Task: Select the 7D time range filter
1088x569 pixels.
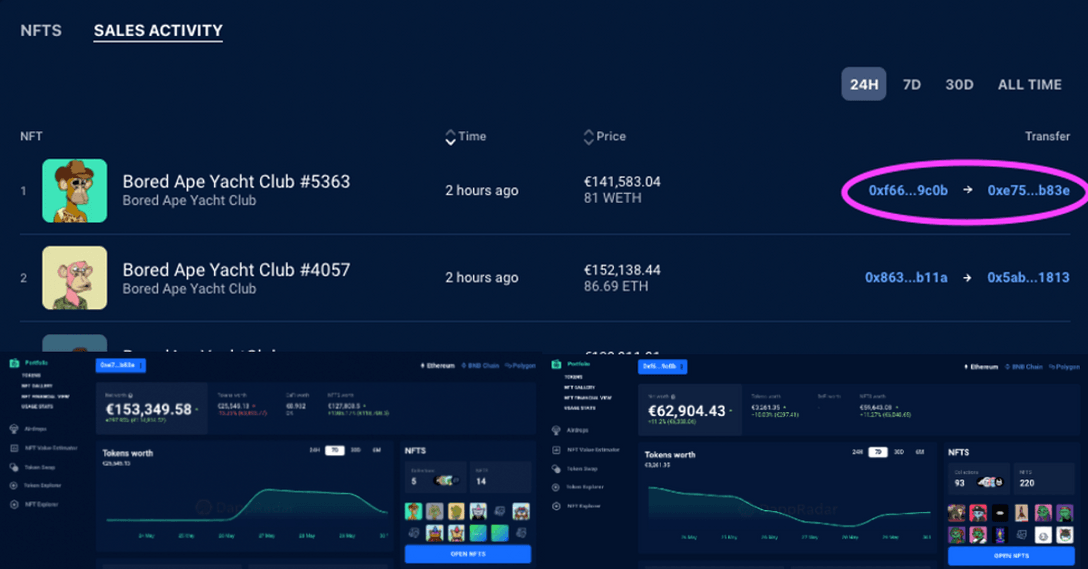Action: click(x=911, y=85)
